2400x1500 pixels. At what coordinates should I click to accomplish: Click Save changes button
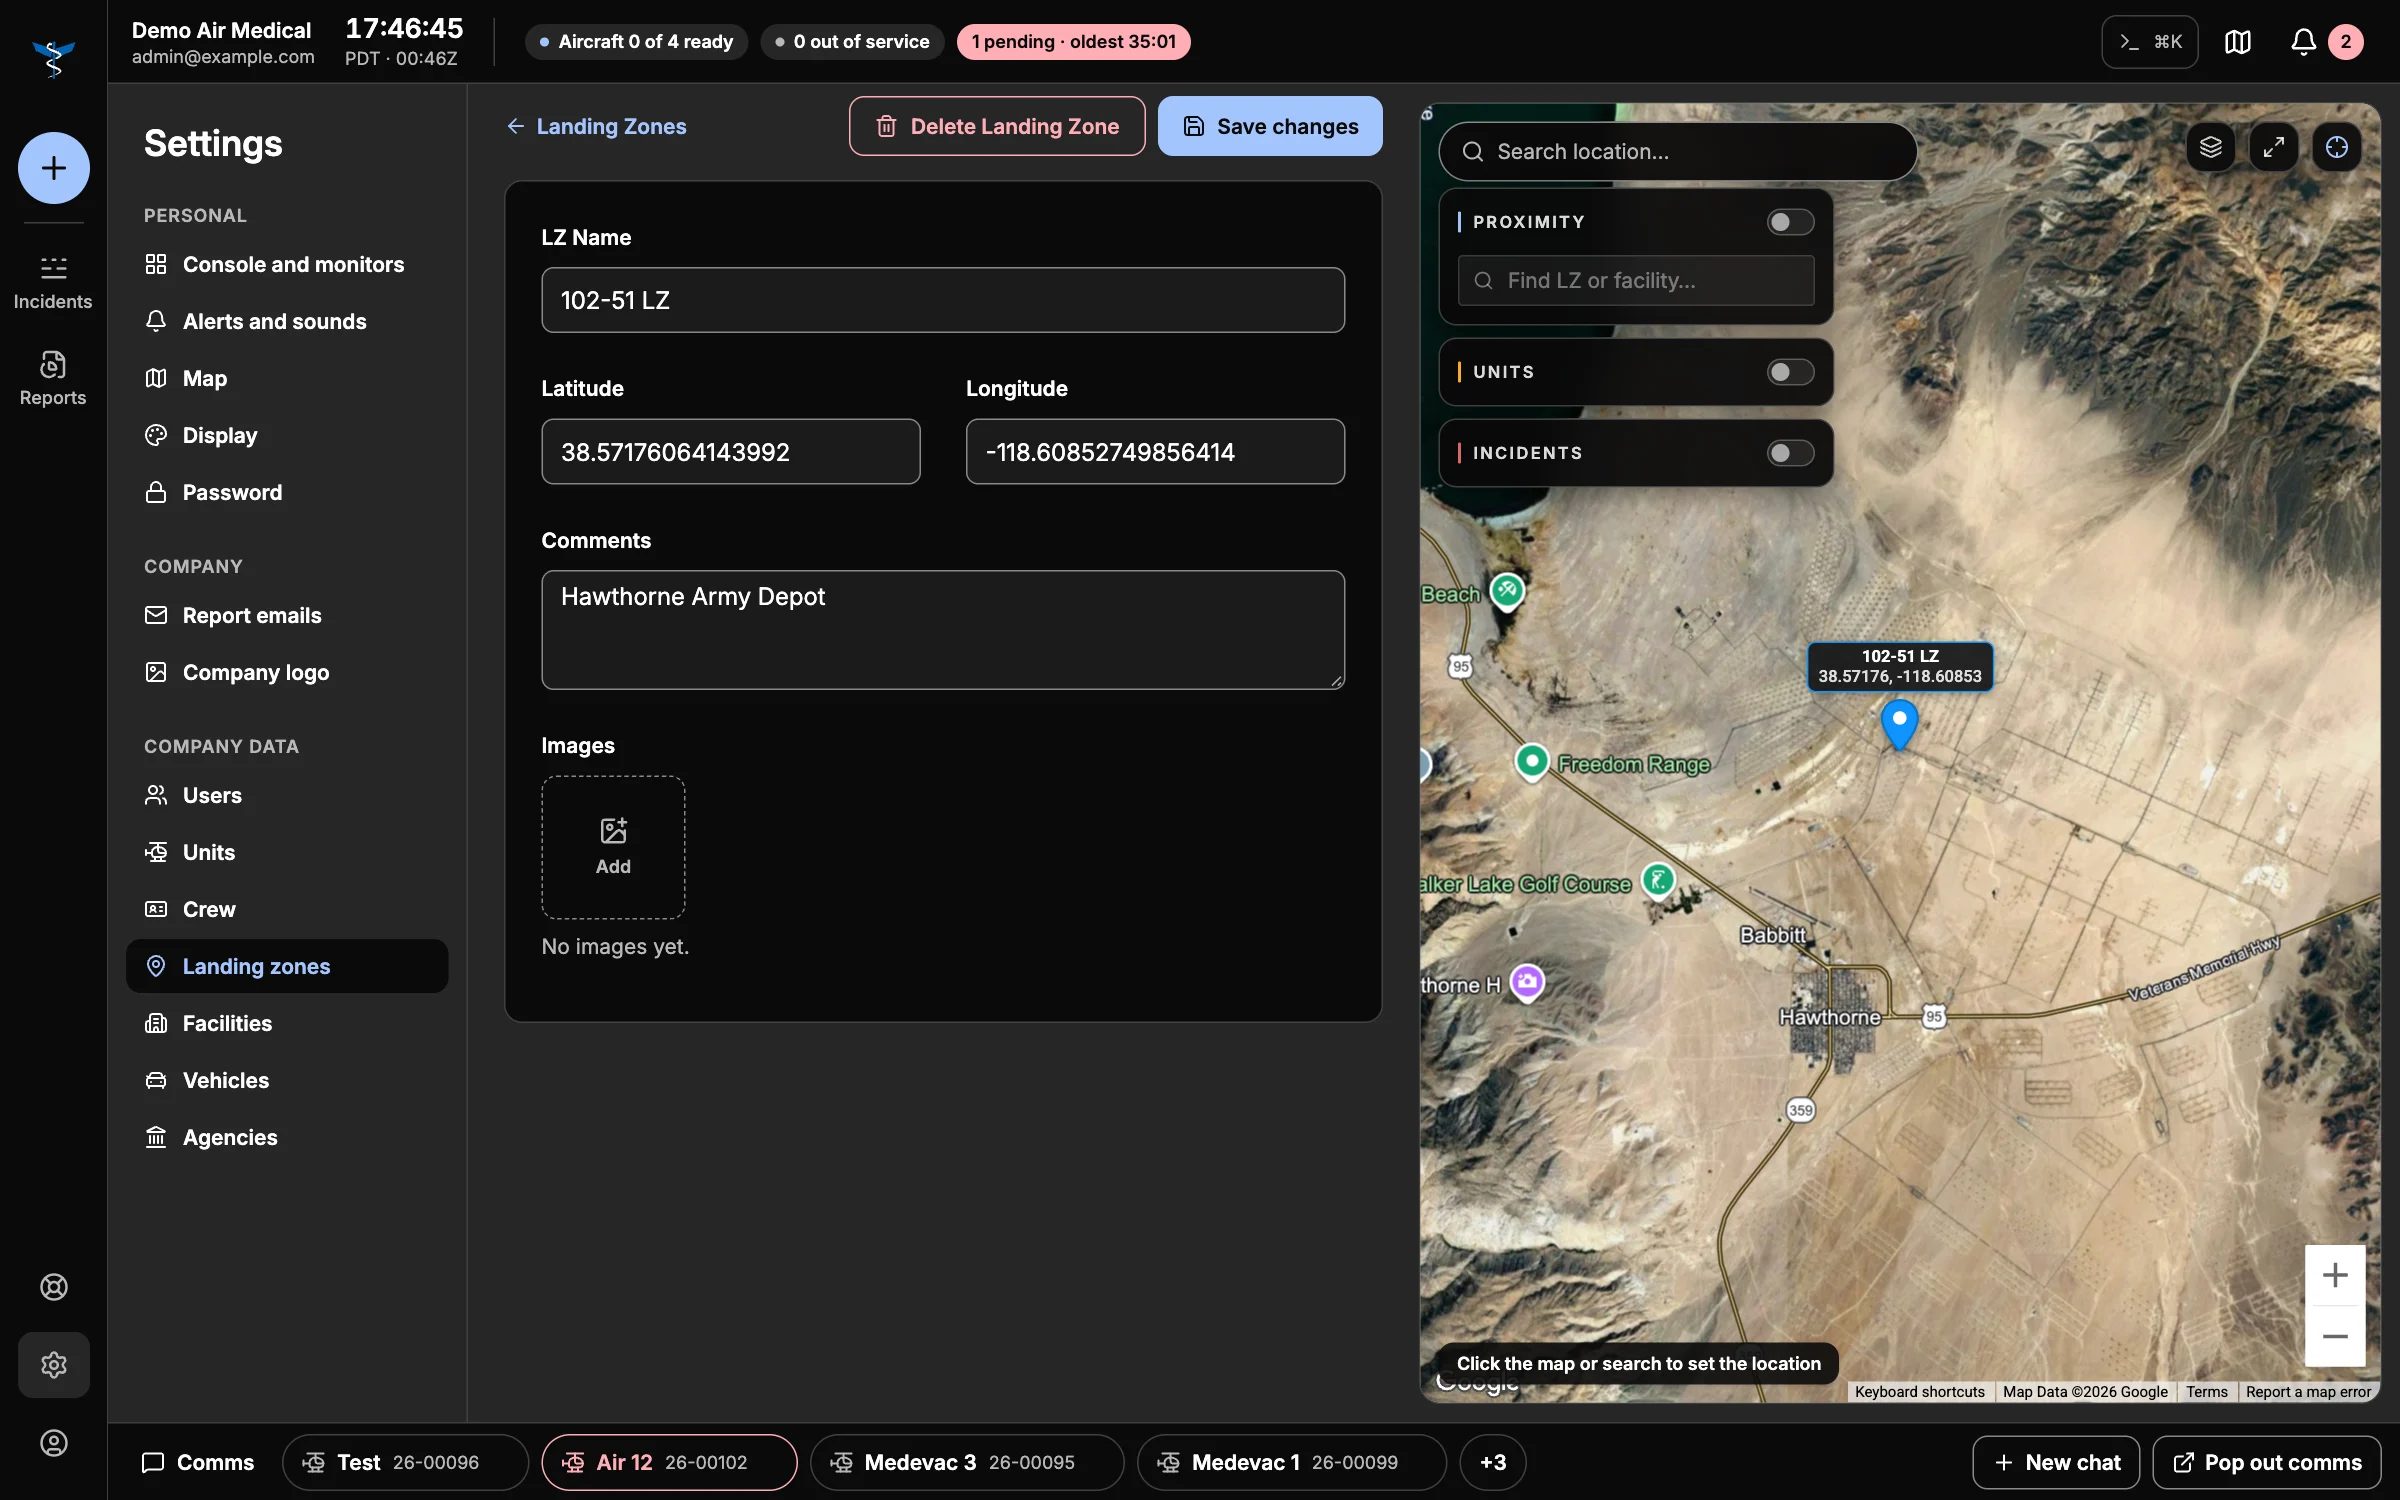[x=1270, y=126]
